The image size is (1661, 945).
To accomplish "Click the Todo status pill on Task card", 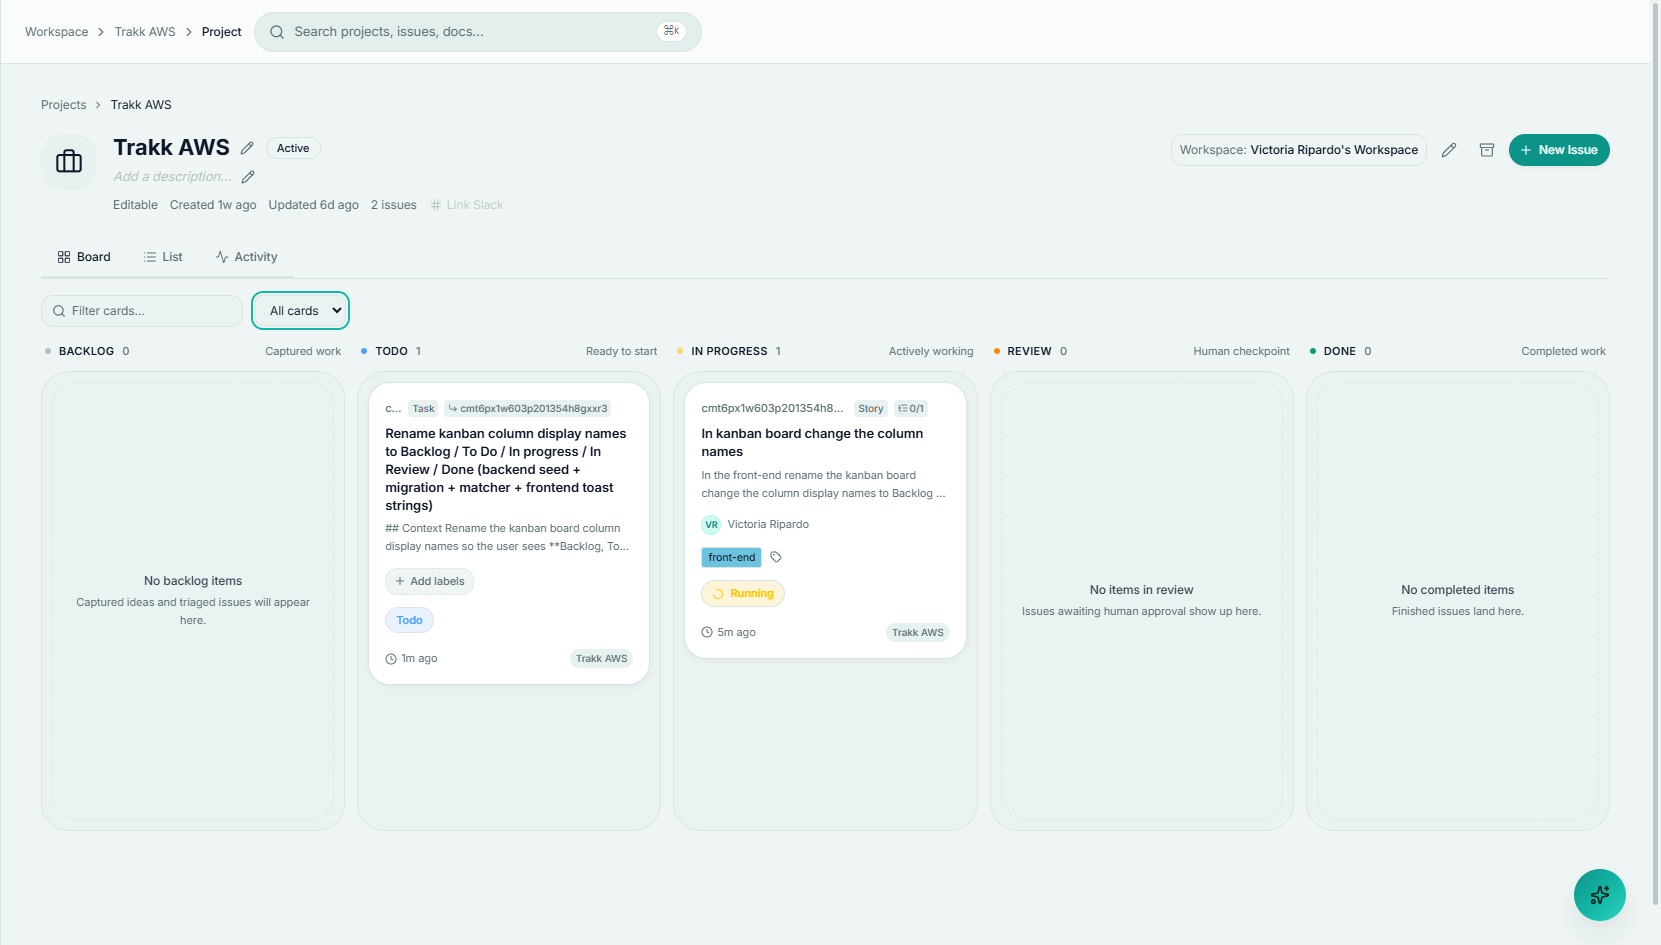I will (x=409, y=620).
